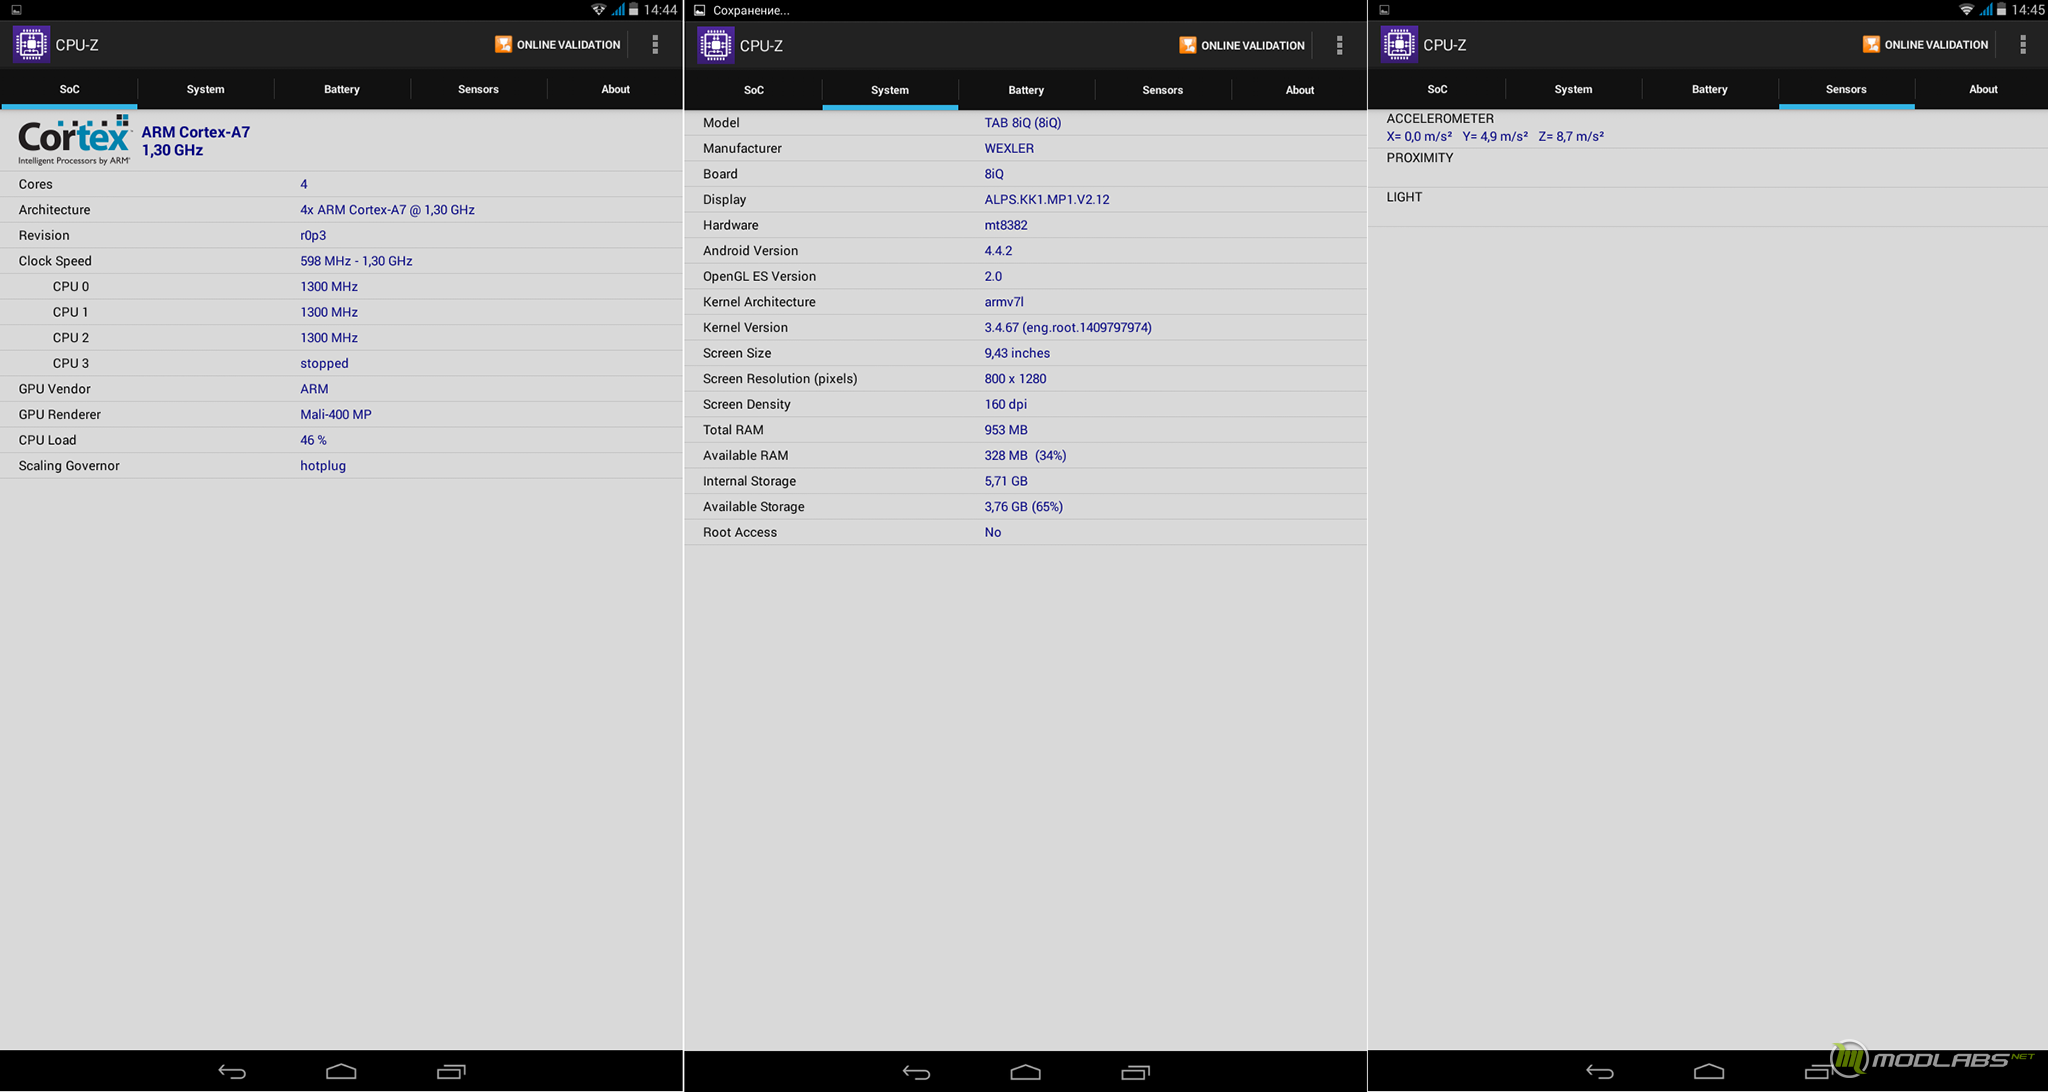
Task: Tap recent apps button in middle screen
Action: [1135, 1072]
